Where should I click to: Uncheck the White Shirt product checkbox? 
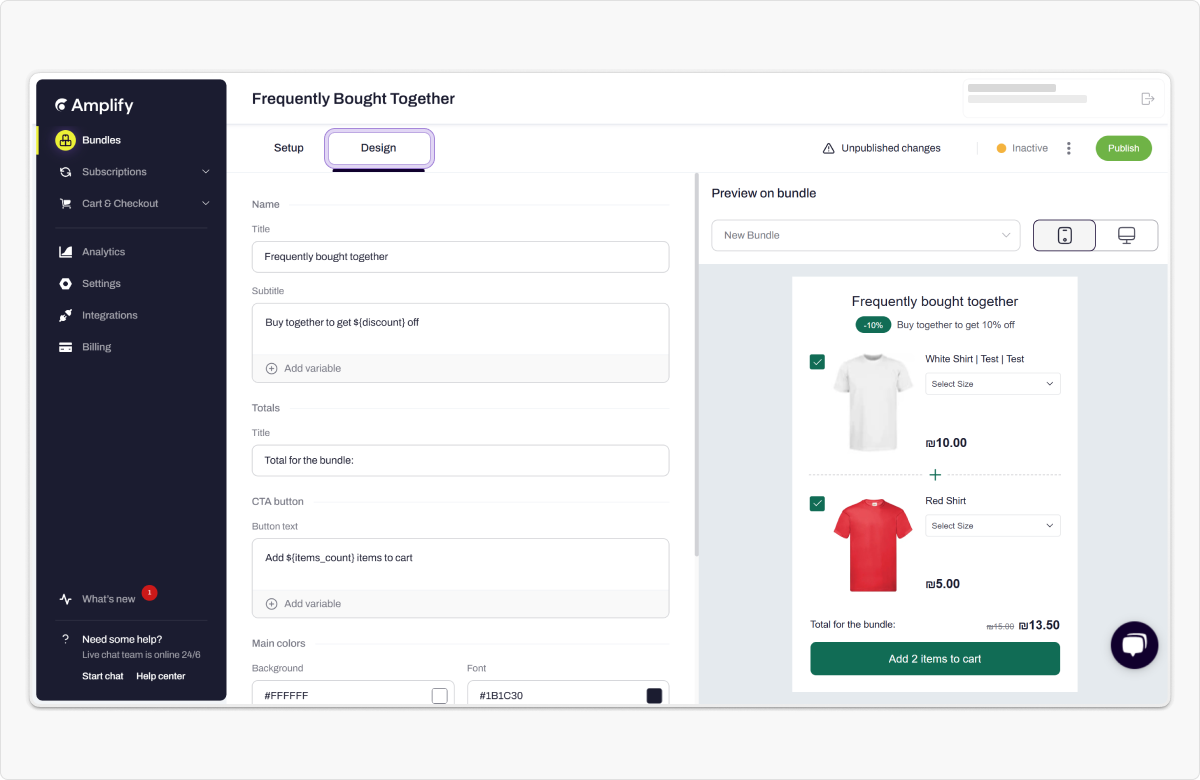pos(817,362)
